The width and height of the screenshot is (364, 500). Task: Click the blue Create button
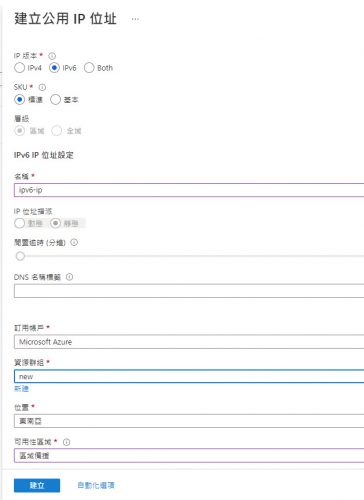(x=37, y=485)
